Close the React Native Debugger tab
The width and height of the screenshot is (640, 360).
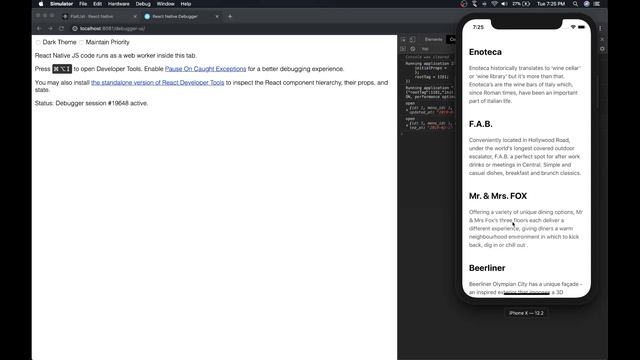(x=217, y=16)
